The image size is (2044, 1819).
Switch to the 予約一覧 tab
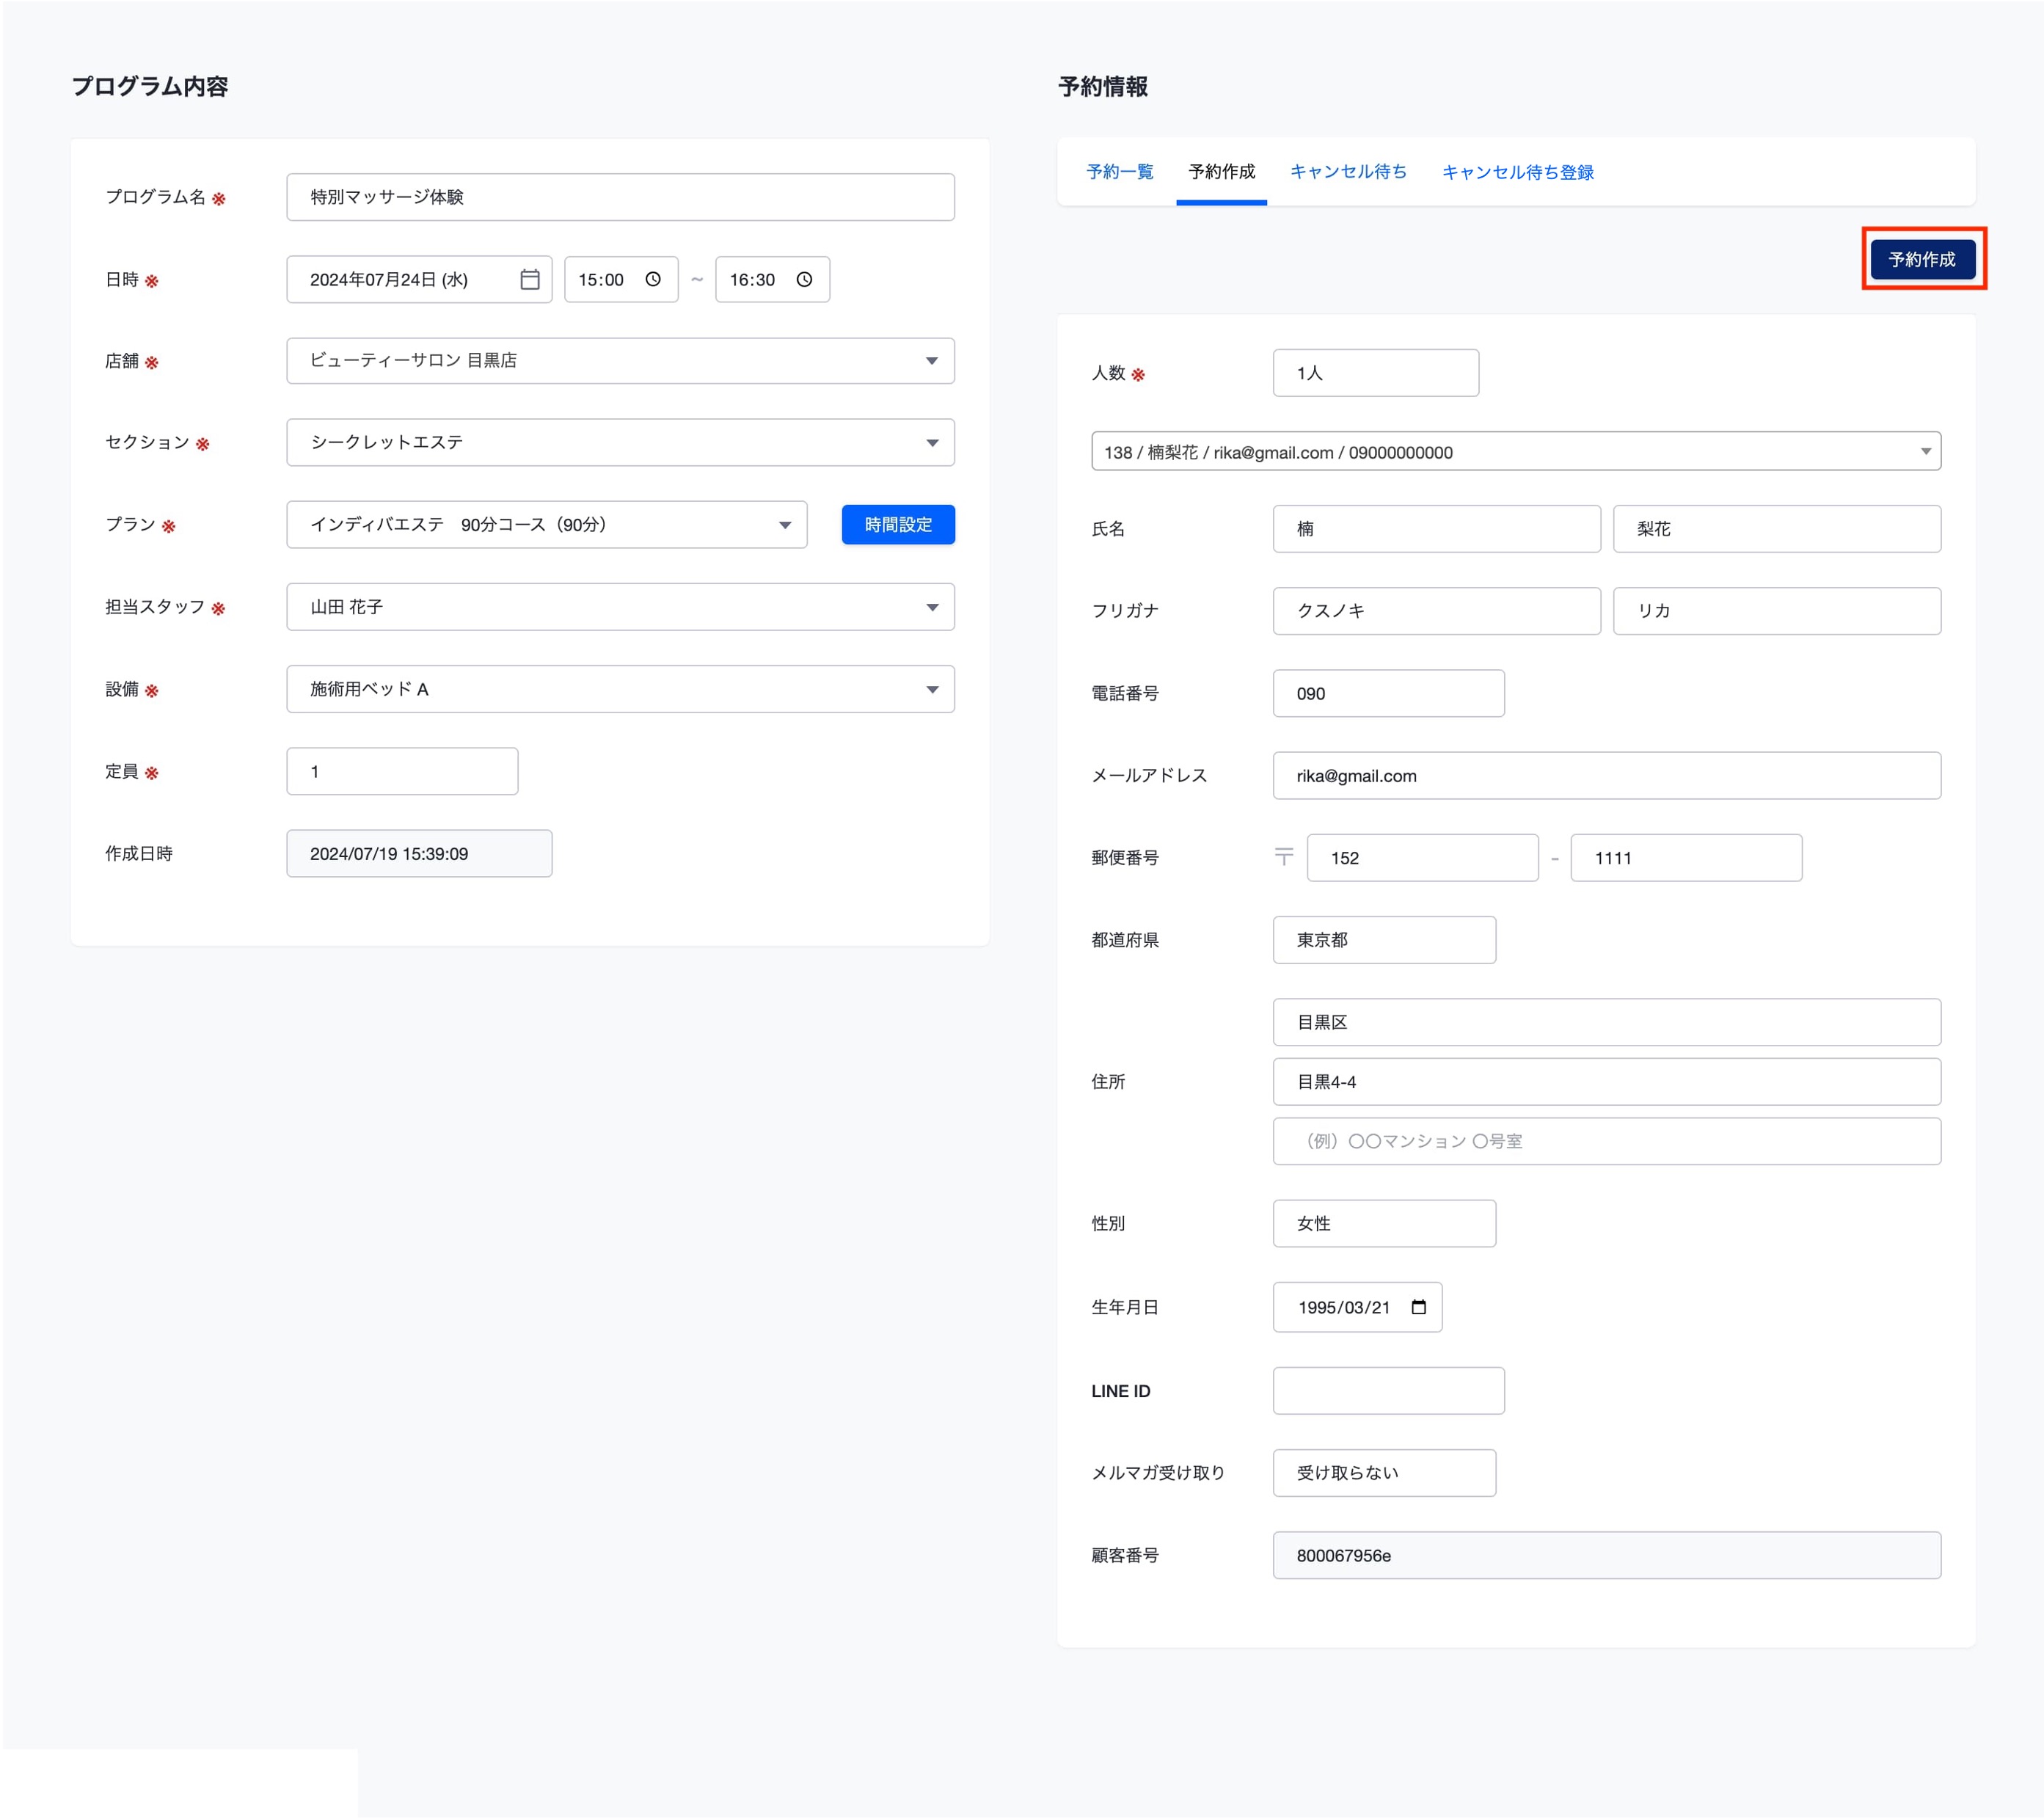point(1119,172)
